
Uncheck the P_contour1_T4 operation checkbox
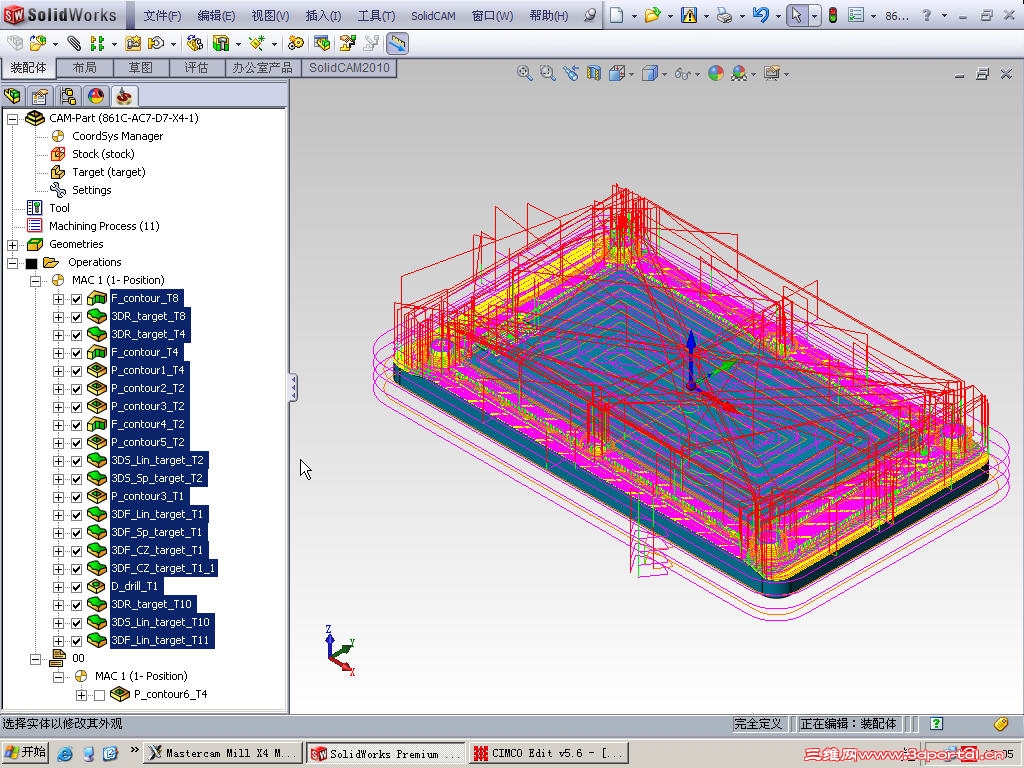coord(76,371)
